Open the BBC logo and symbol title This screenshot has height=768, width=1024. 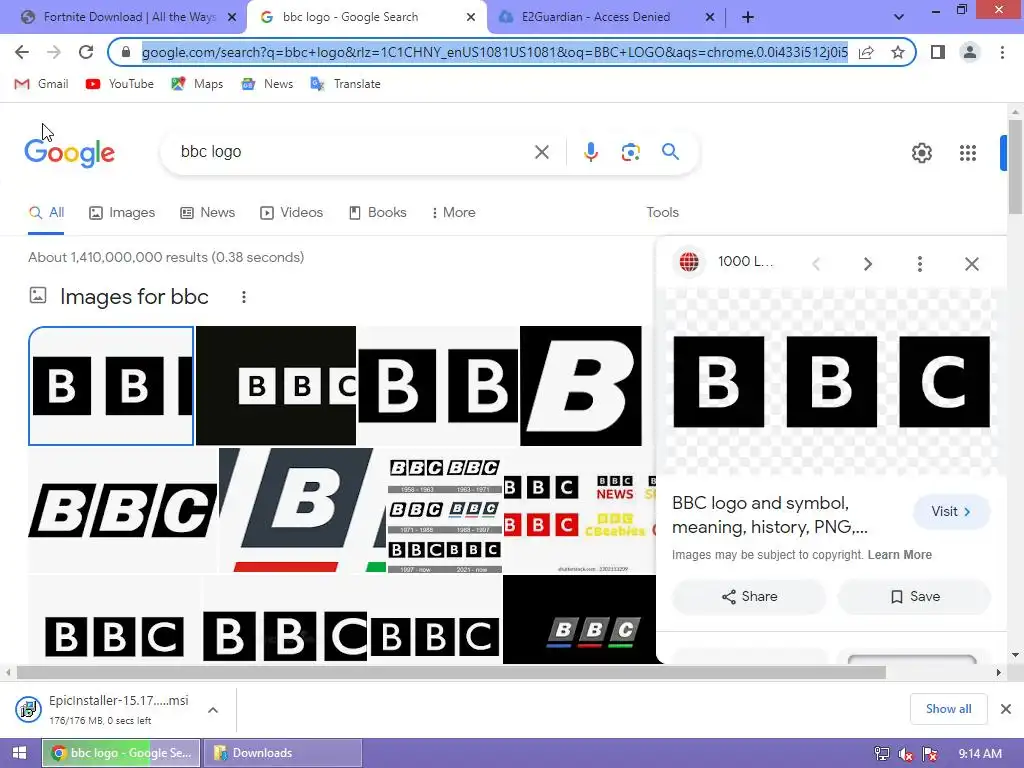(771, 515)
